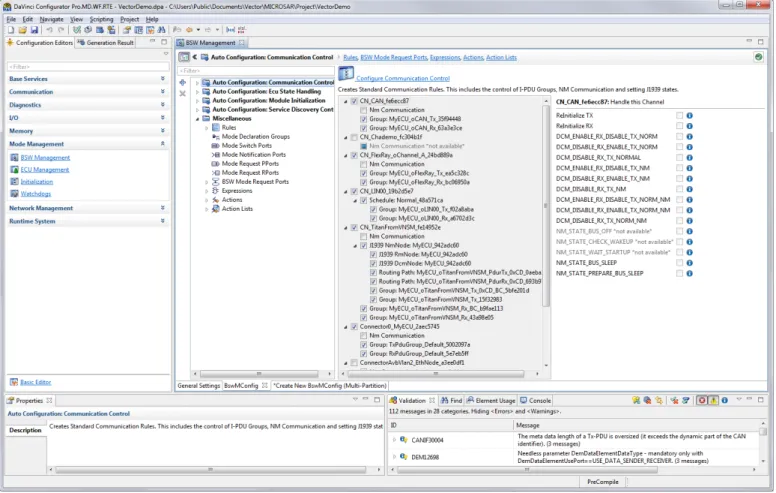The image size is (776, 493).
Task: Toggle CN_LIN00_19b2d5e7 checkbox
Action: point(354,191)
